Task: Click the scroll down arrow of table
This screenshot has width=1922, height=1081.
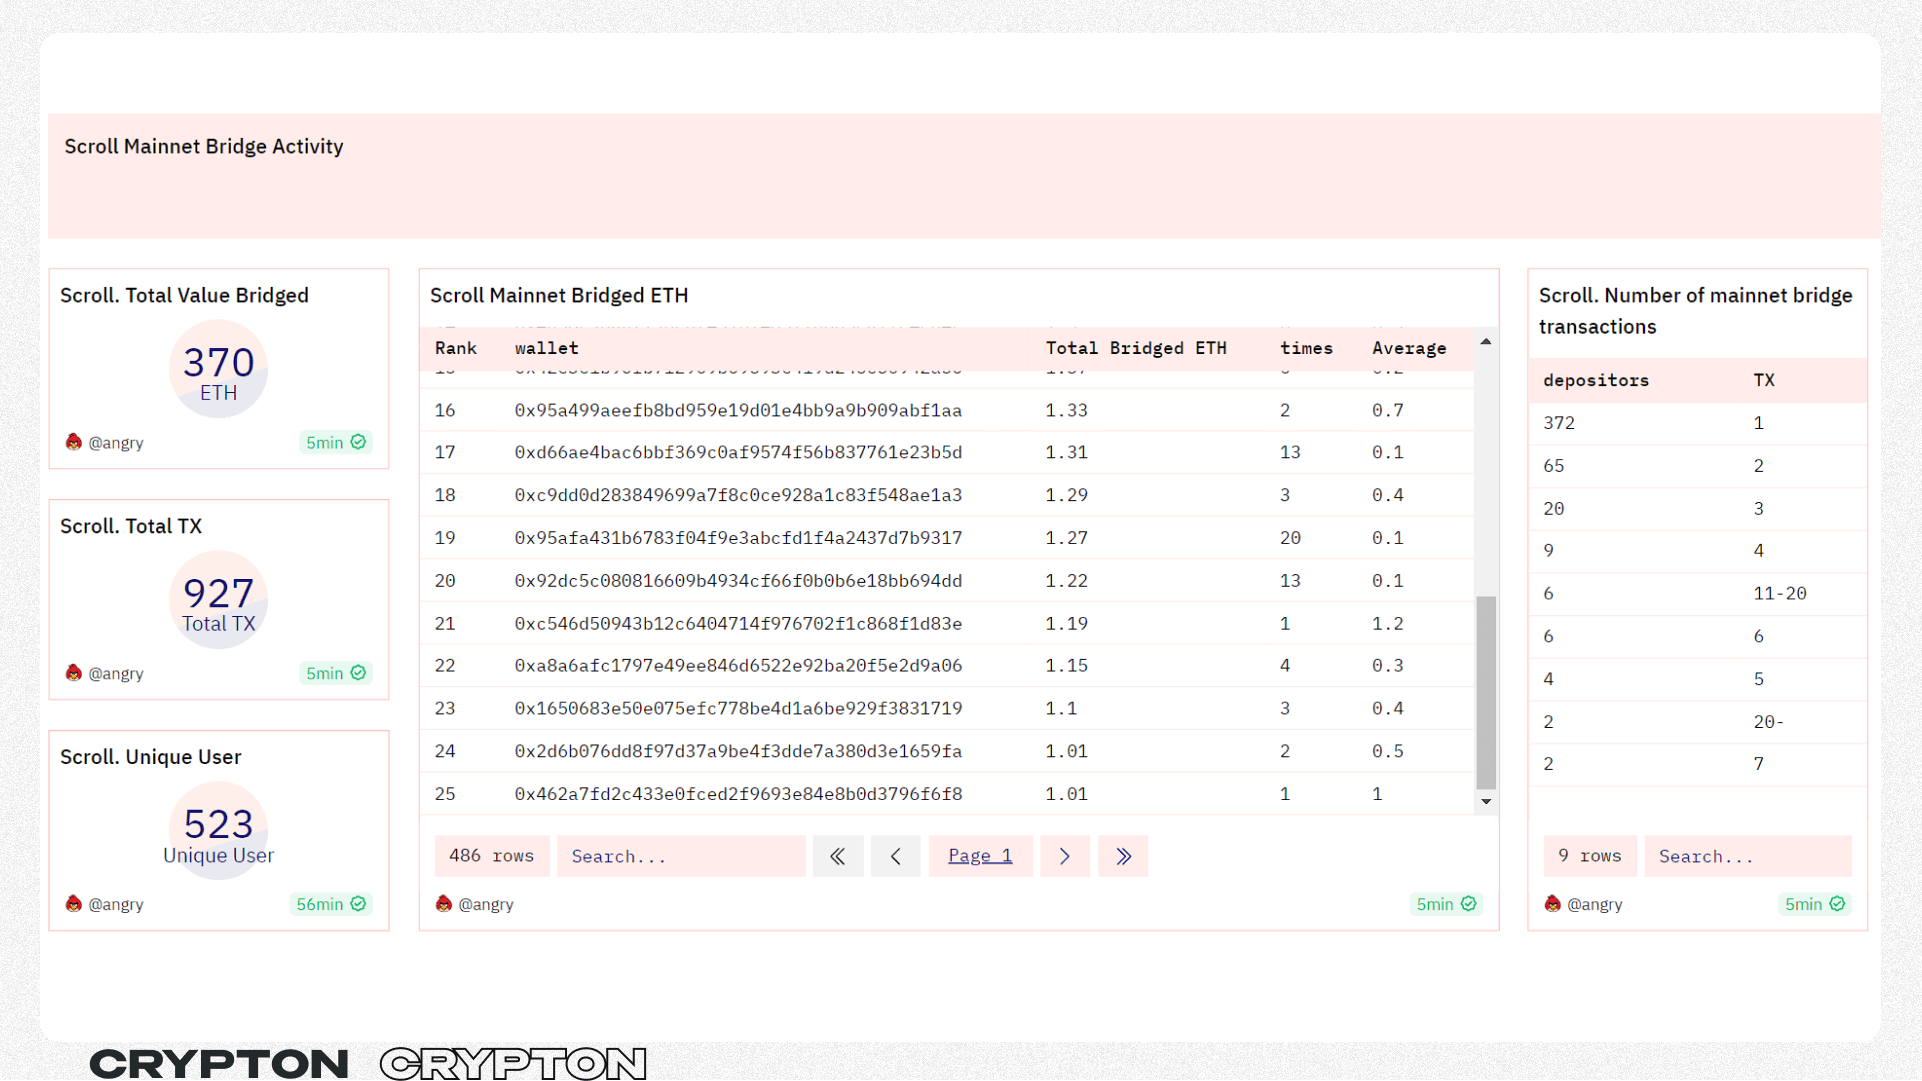Action: click(1486, 802)
